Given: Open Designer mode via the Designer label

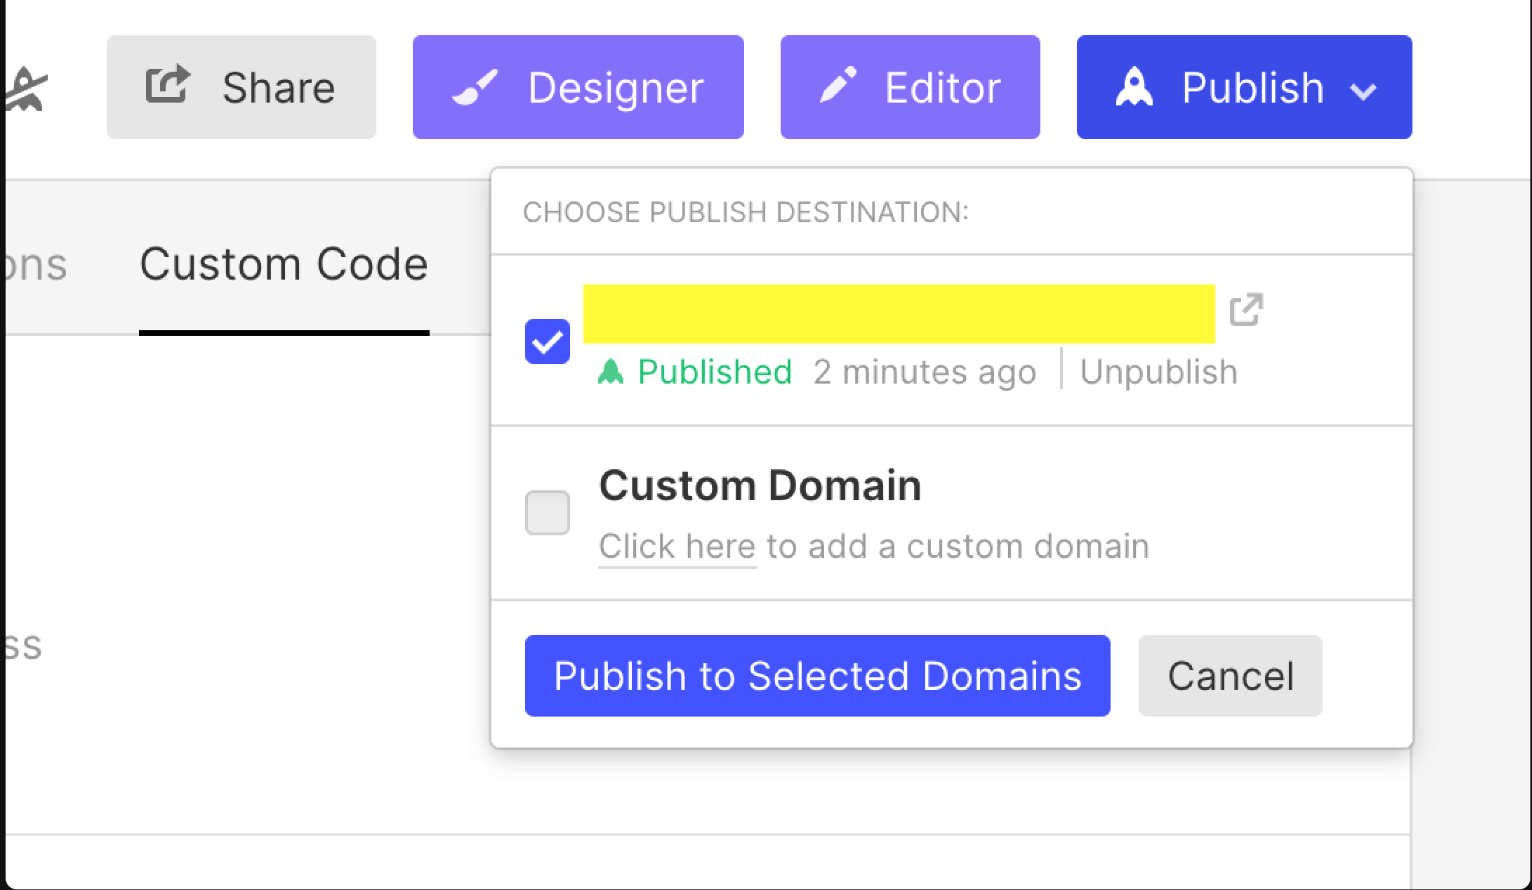Looking at the screenshot, I should click(615, 88).
